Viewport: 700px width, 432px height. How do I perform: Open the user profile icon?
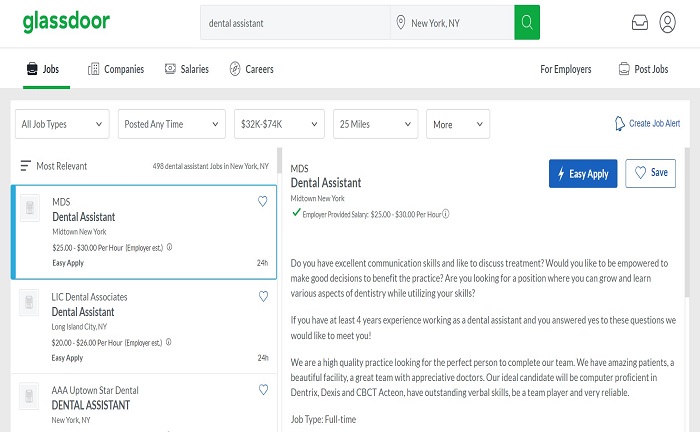[x=667, y=22]
